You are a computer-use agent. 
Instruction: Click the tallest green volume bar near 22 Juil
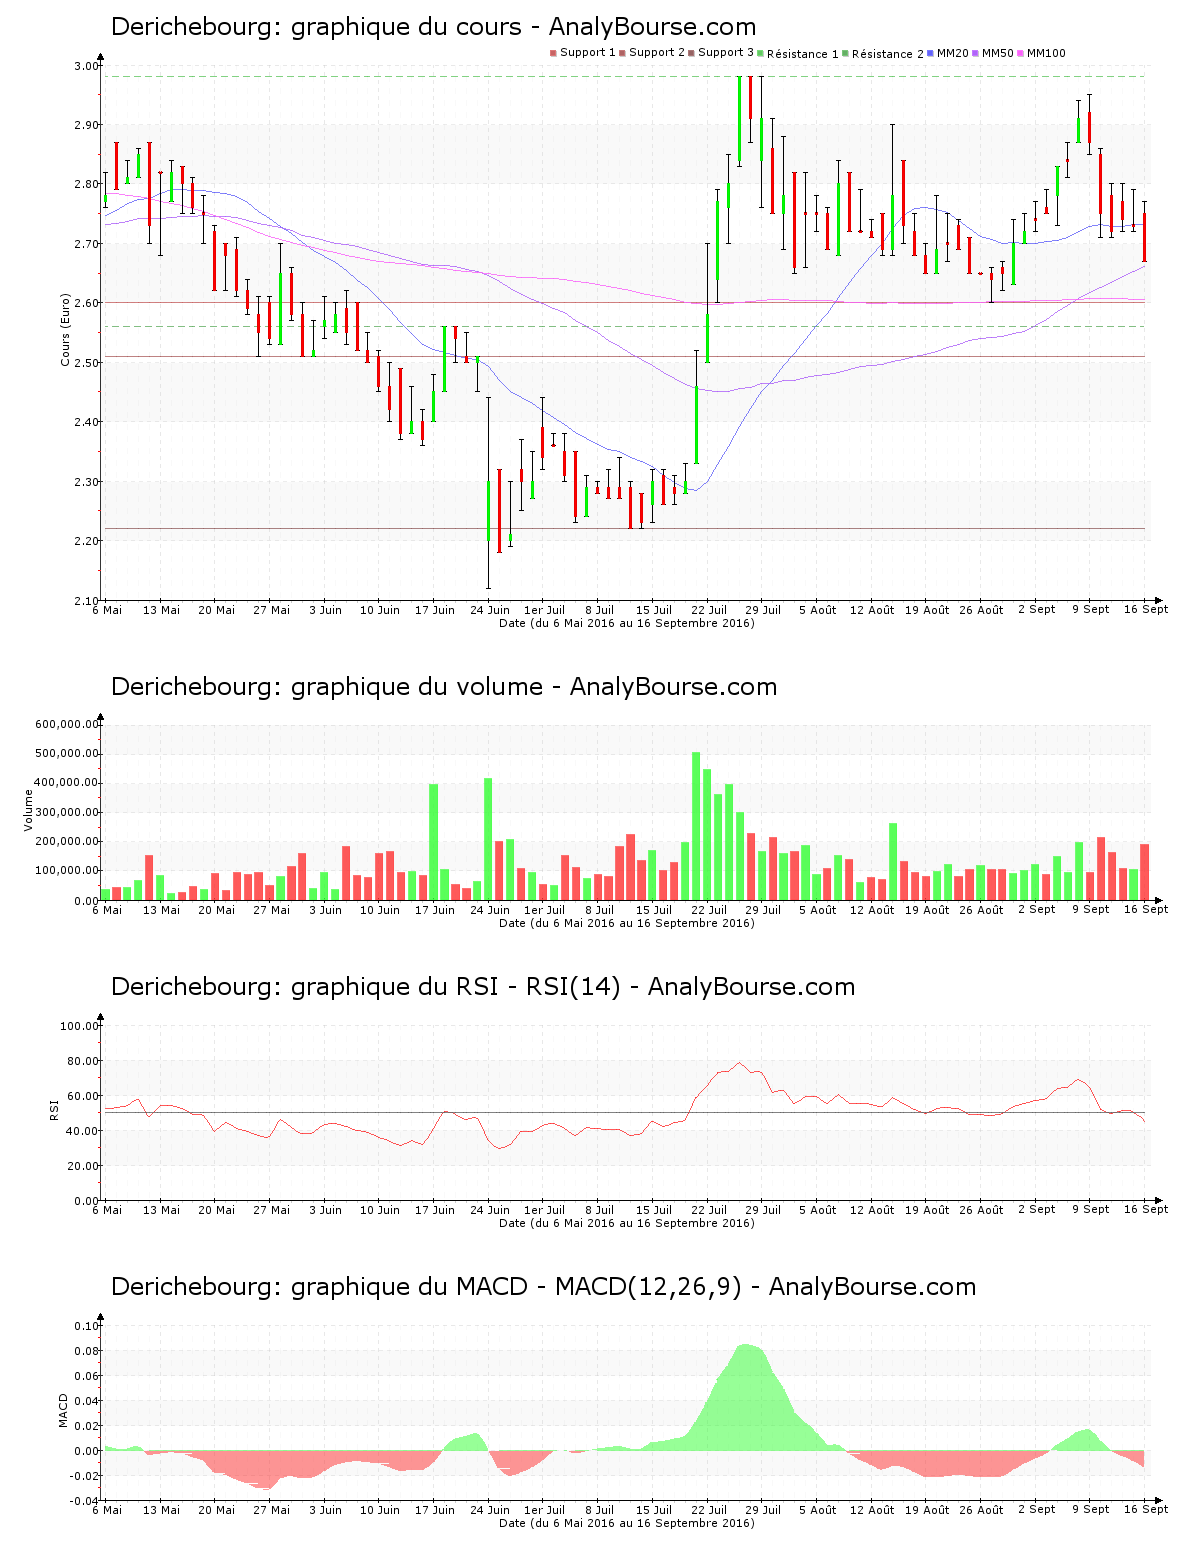696,826
